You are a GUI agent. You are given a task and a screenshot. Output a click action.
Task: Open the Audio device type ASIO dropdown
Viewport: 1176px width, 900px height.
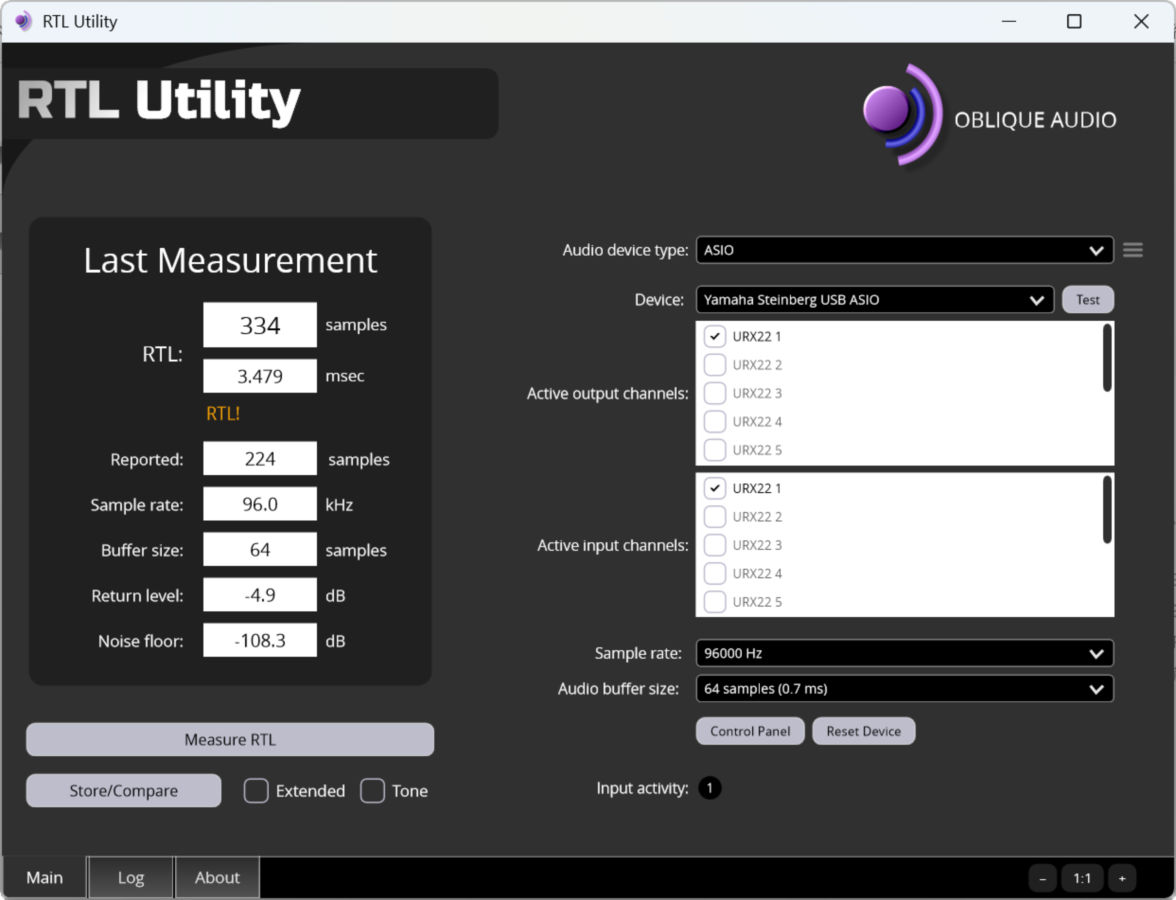click(904, 250)
